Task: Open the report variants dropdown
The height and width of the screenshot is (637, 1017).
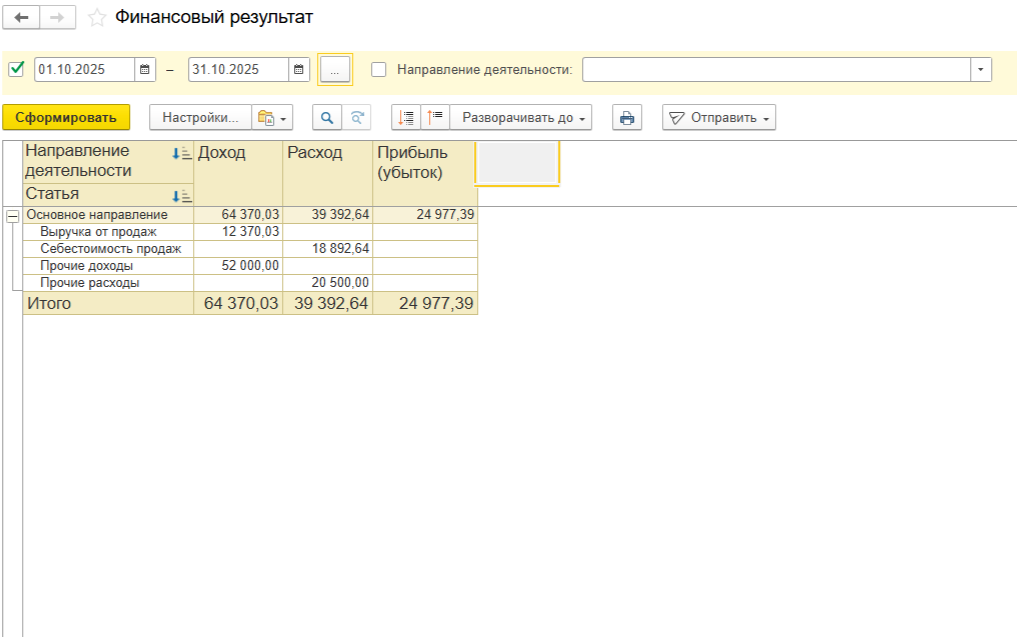Action: point(271,118)
